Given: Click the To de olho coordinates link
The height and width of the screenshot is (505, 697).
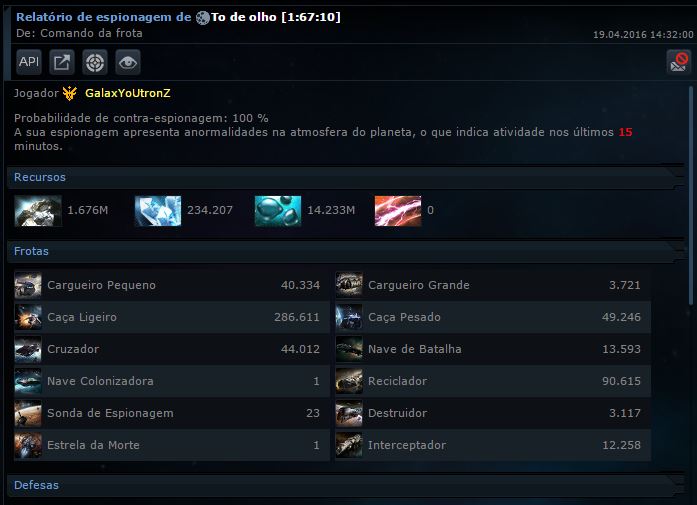Looking at the screenshot, I should (x=276, y=17).
